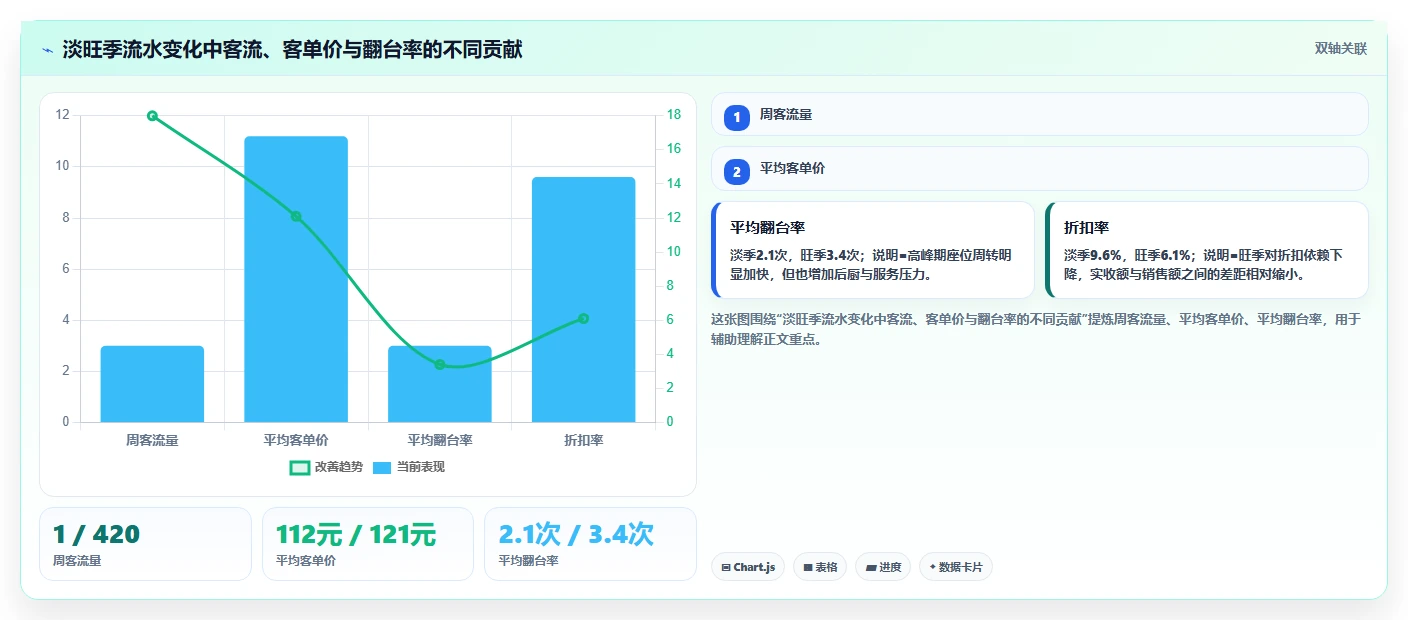Click the 平均翻台率 info card
The height and width of the screenshot is (620, 1408).
tap(873, 250)
